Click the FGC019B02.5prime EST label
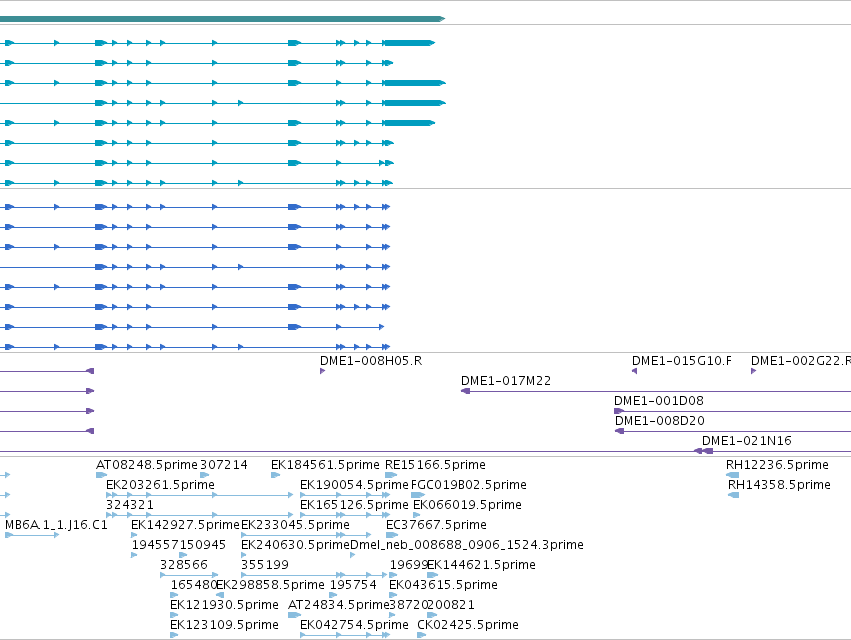 469,485
